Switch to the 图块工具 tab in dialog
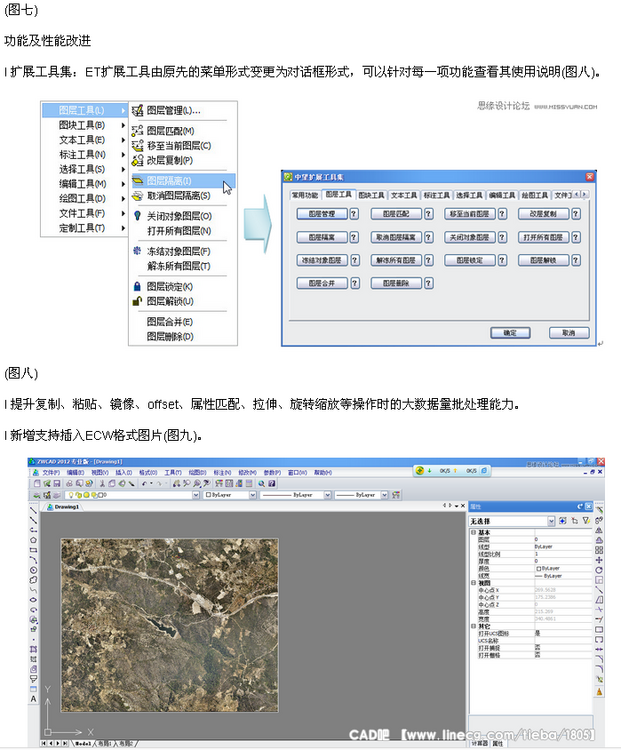This screenshot has height=750, width=621. coord(371,195)
